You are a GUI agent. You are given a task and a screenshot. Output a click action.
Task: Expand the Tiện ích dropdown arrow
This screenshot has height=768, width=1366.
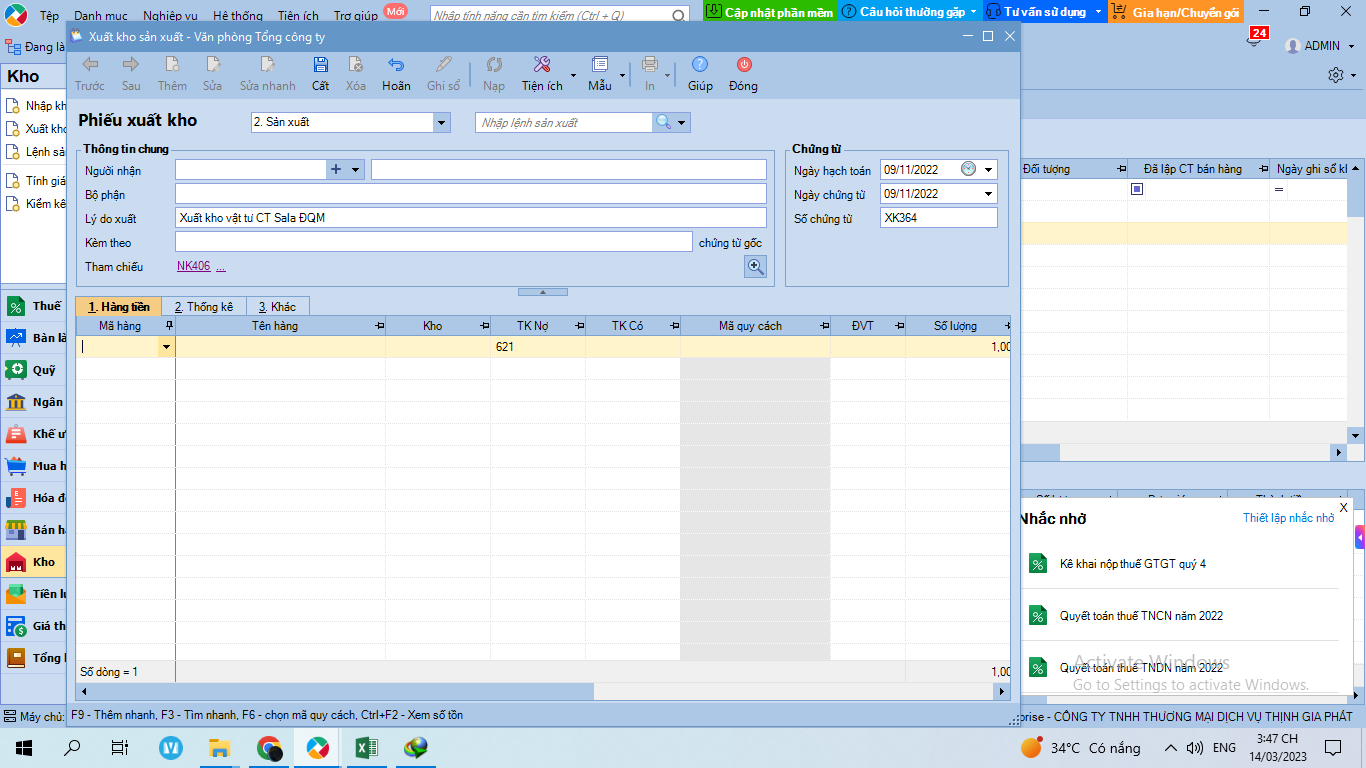(x=573, y=75)
